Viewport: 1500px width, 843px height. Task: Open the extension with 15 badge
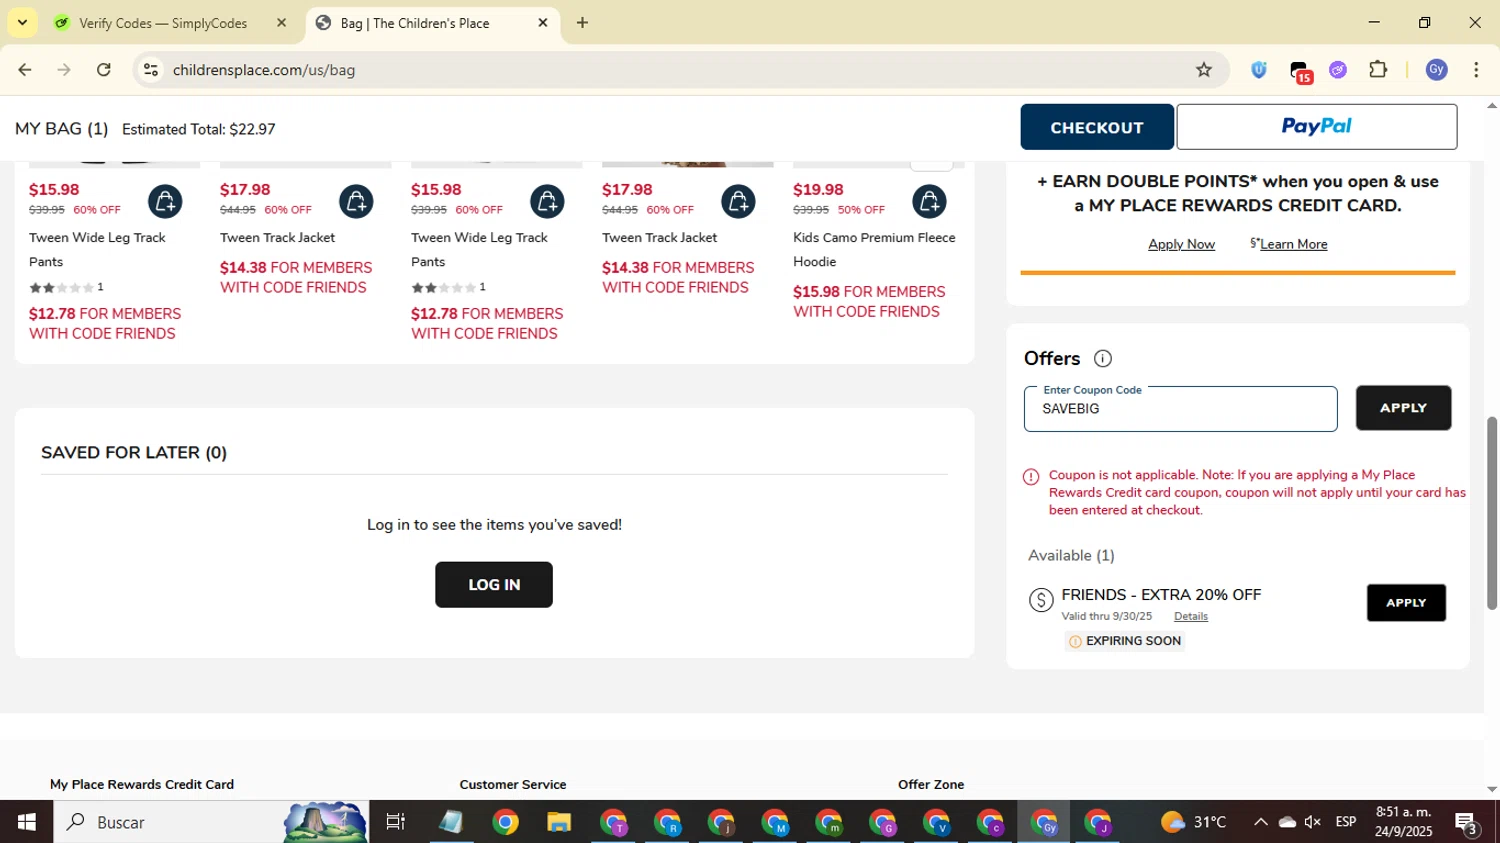[x=1300, y=72]
